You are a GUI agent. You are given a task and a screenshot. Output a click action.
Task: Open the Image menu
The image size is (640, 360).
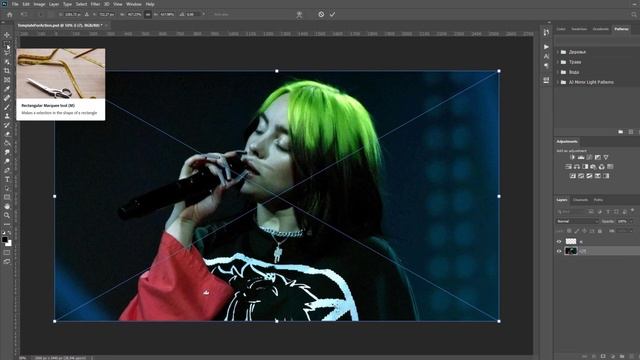[x=39, y=4]
